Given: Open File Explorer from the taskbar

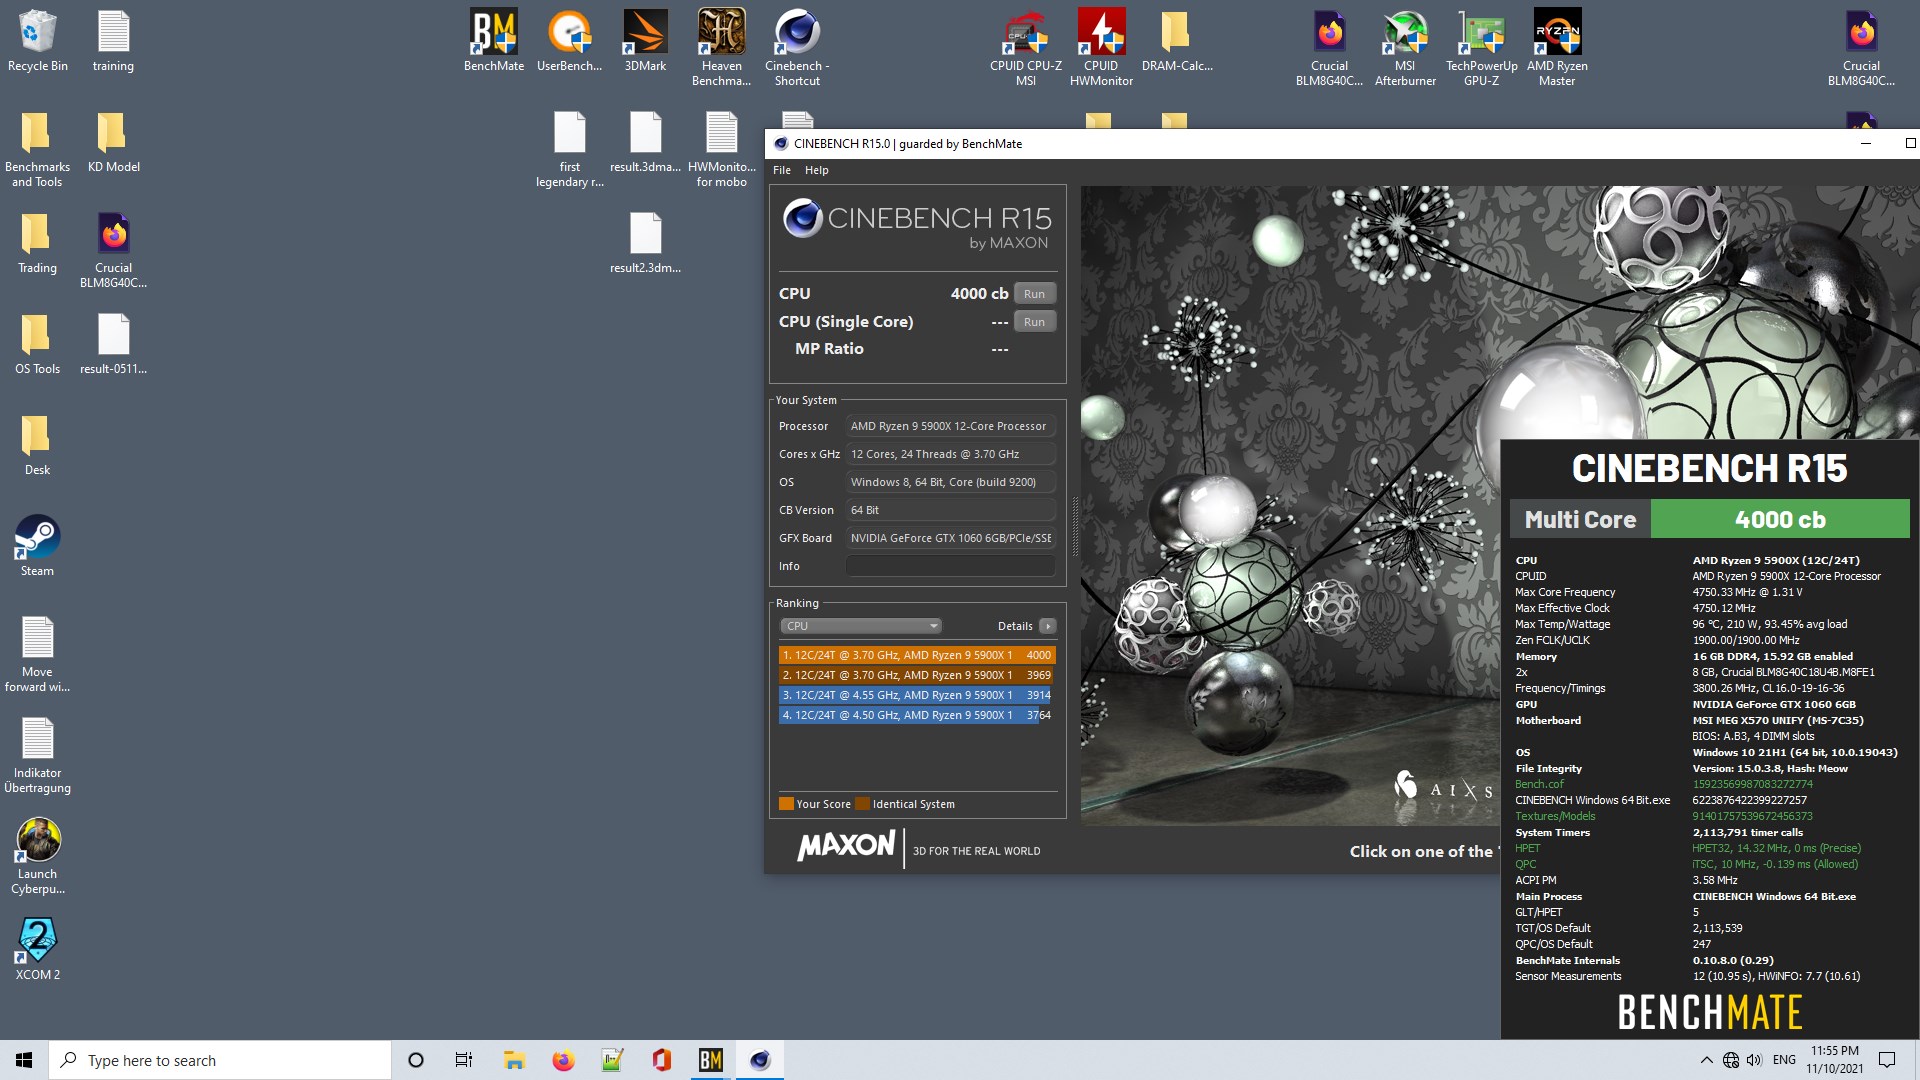Looking at the screenshot, I should click(514, 1060).
